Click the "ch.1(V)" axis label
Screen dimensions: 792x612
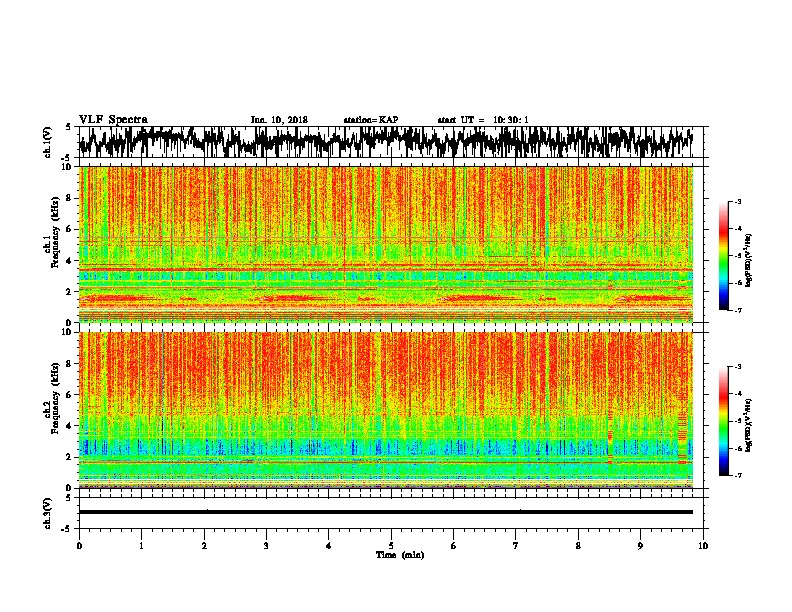(x=48, y=142)
